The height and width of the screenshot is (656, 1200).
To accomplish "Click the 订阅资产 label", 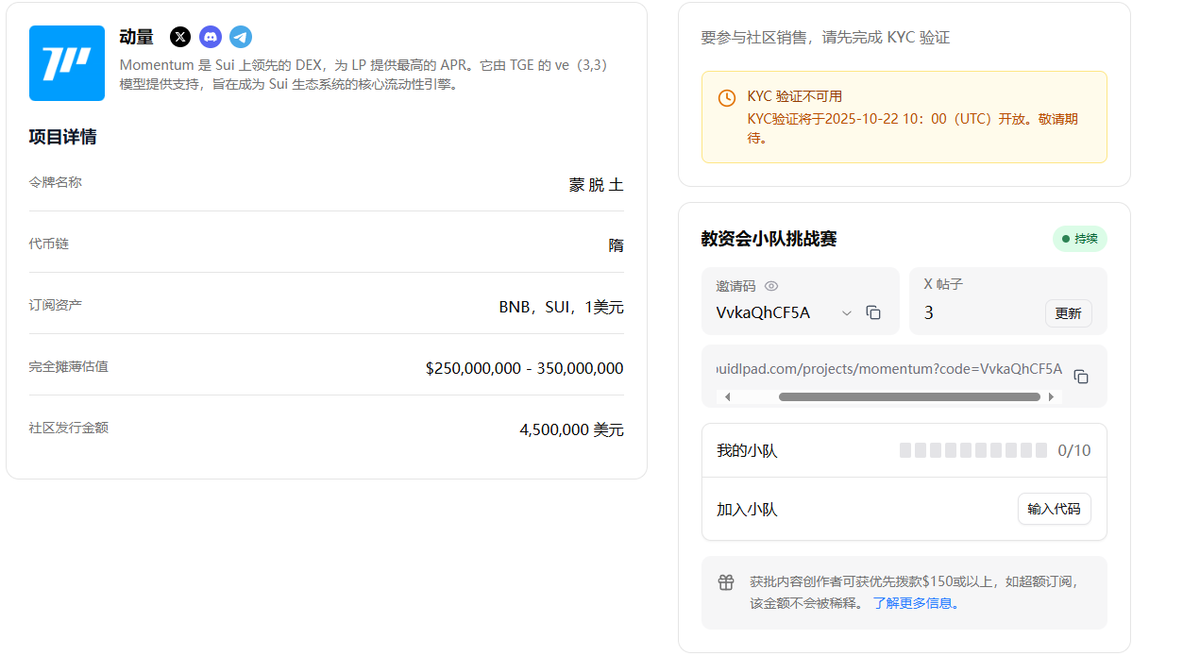I will (55, 304).
